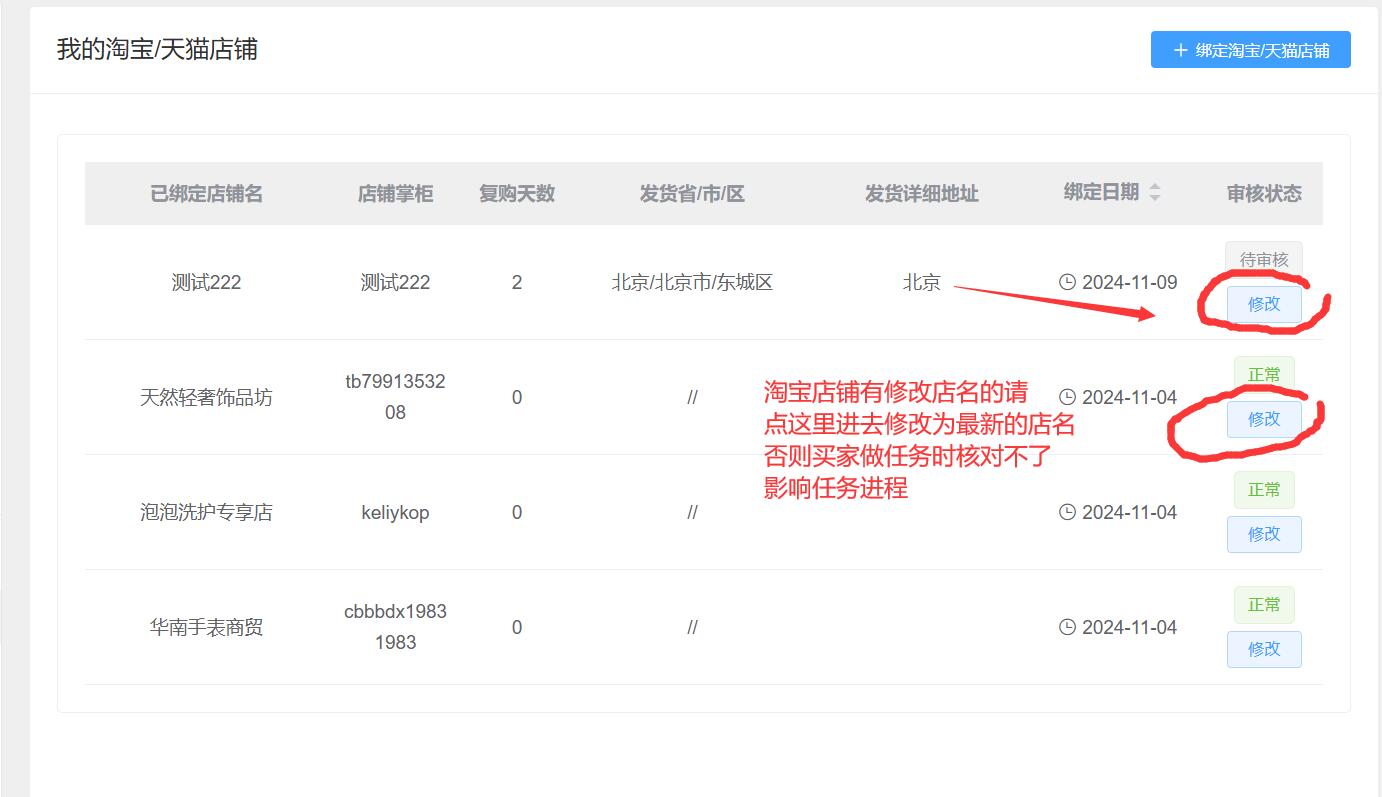Click 正常 status tag for 天然轻奢饰品坊
This screenshot has width=1382, height=797.
tap(1264, 374)
